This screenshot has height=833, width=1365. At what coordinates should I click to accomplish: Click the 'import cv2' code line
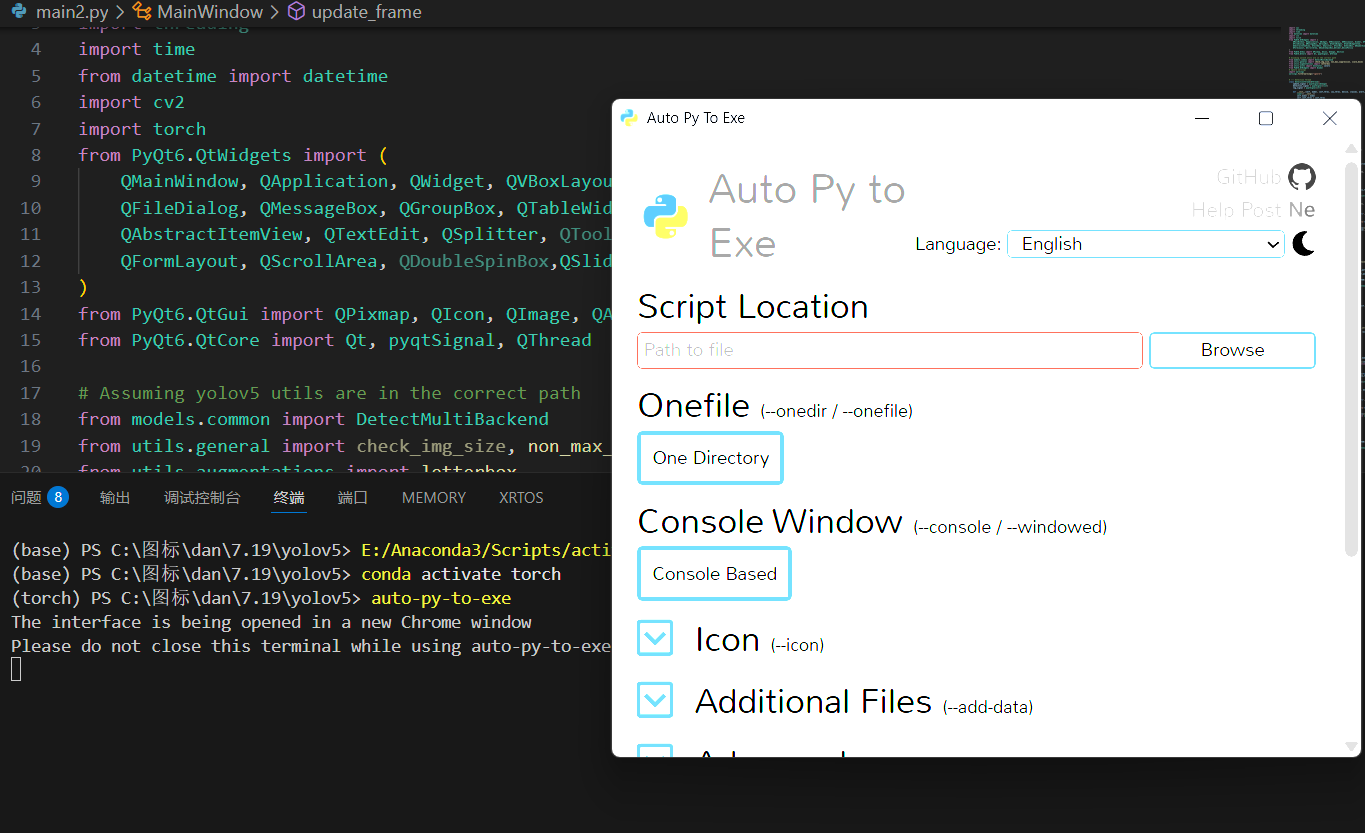[132, 102]
